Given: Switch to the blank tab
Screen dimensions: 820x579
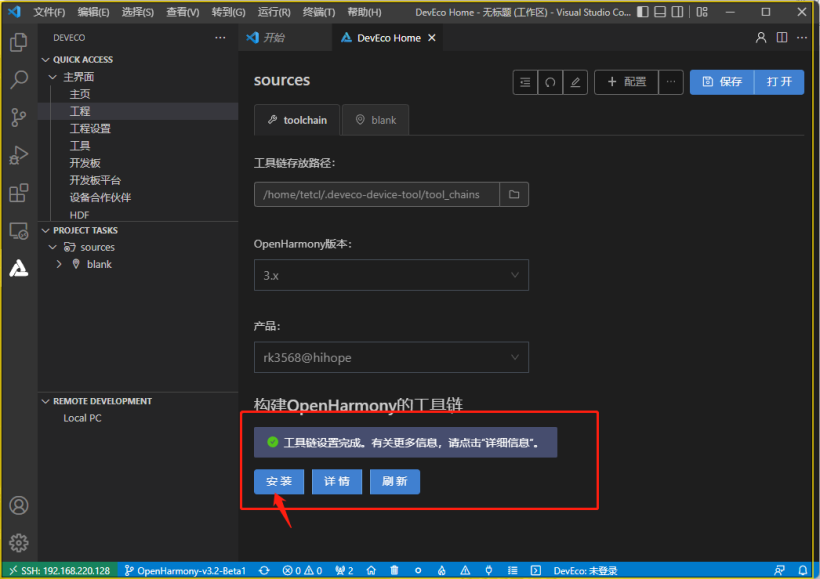Looking at the screenshot, I should (375, 120).
